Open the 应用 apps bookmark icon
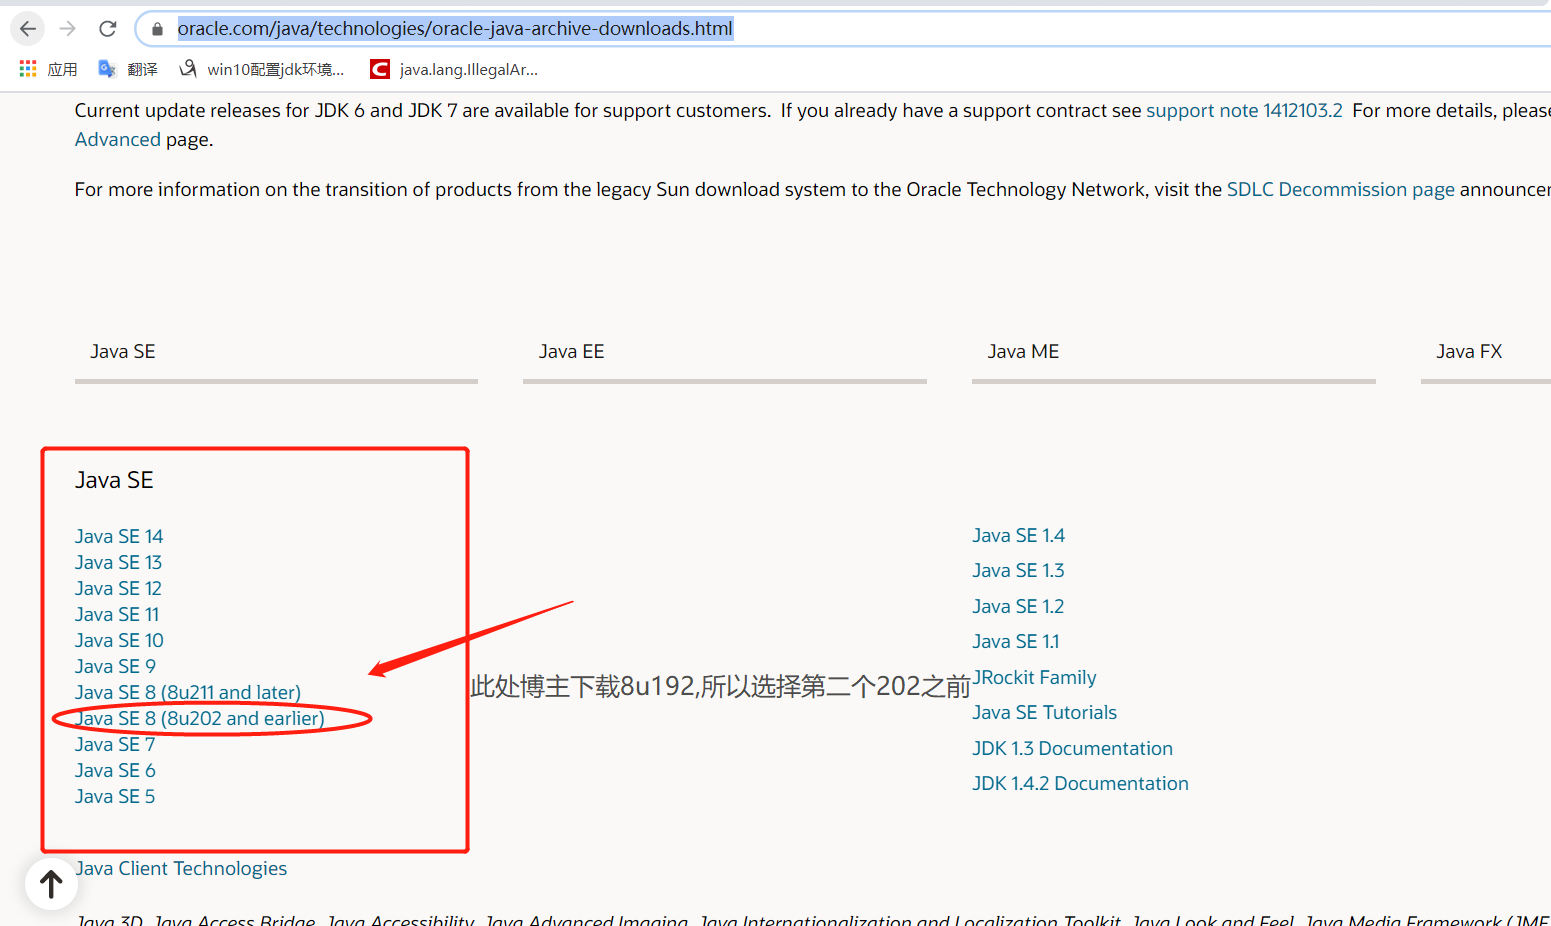This screenshot has height=926, width=1551. (27, 68)
